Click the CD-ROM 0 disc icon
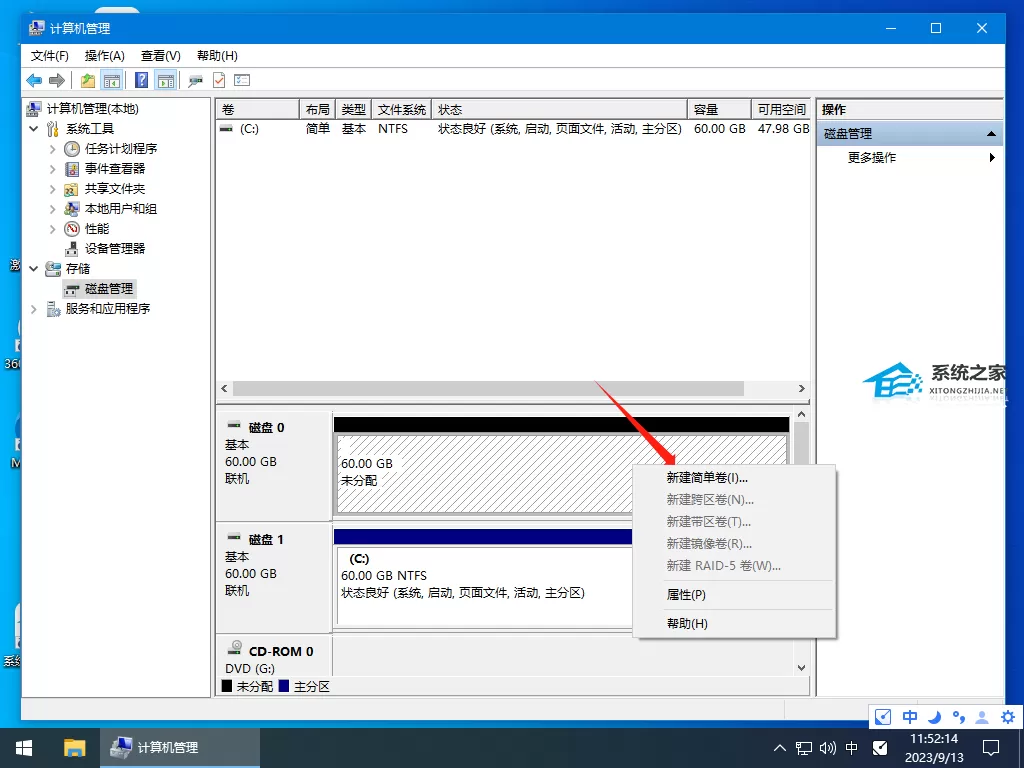 coord(235,648)
